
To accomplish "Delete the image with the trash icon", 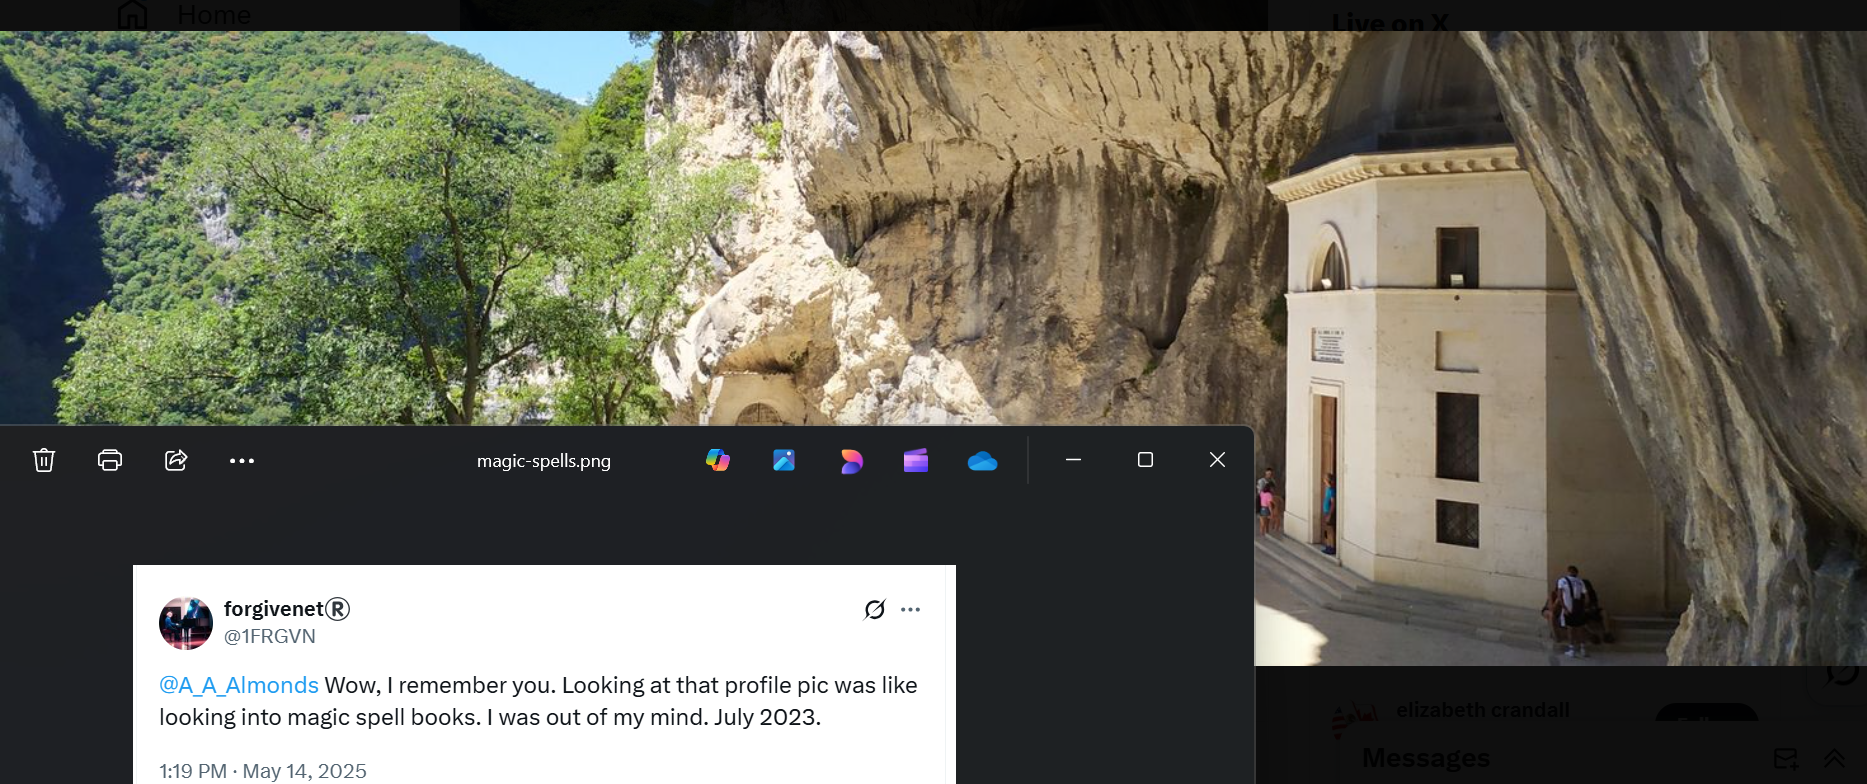I will pyautogui.click(x=44, y=460).
